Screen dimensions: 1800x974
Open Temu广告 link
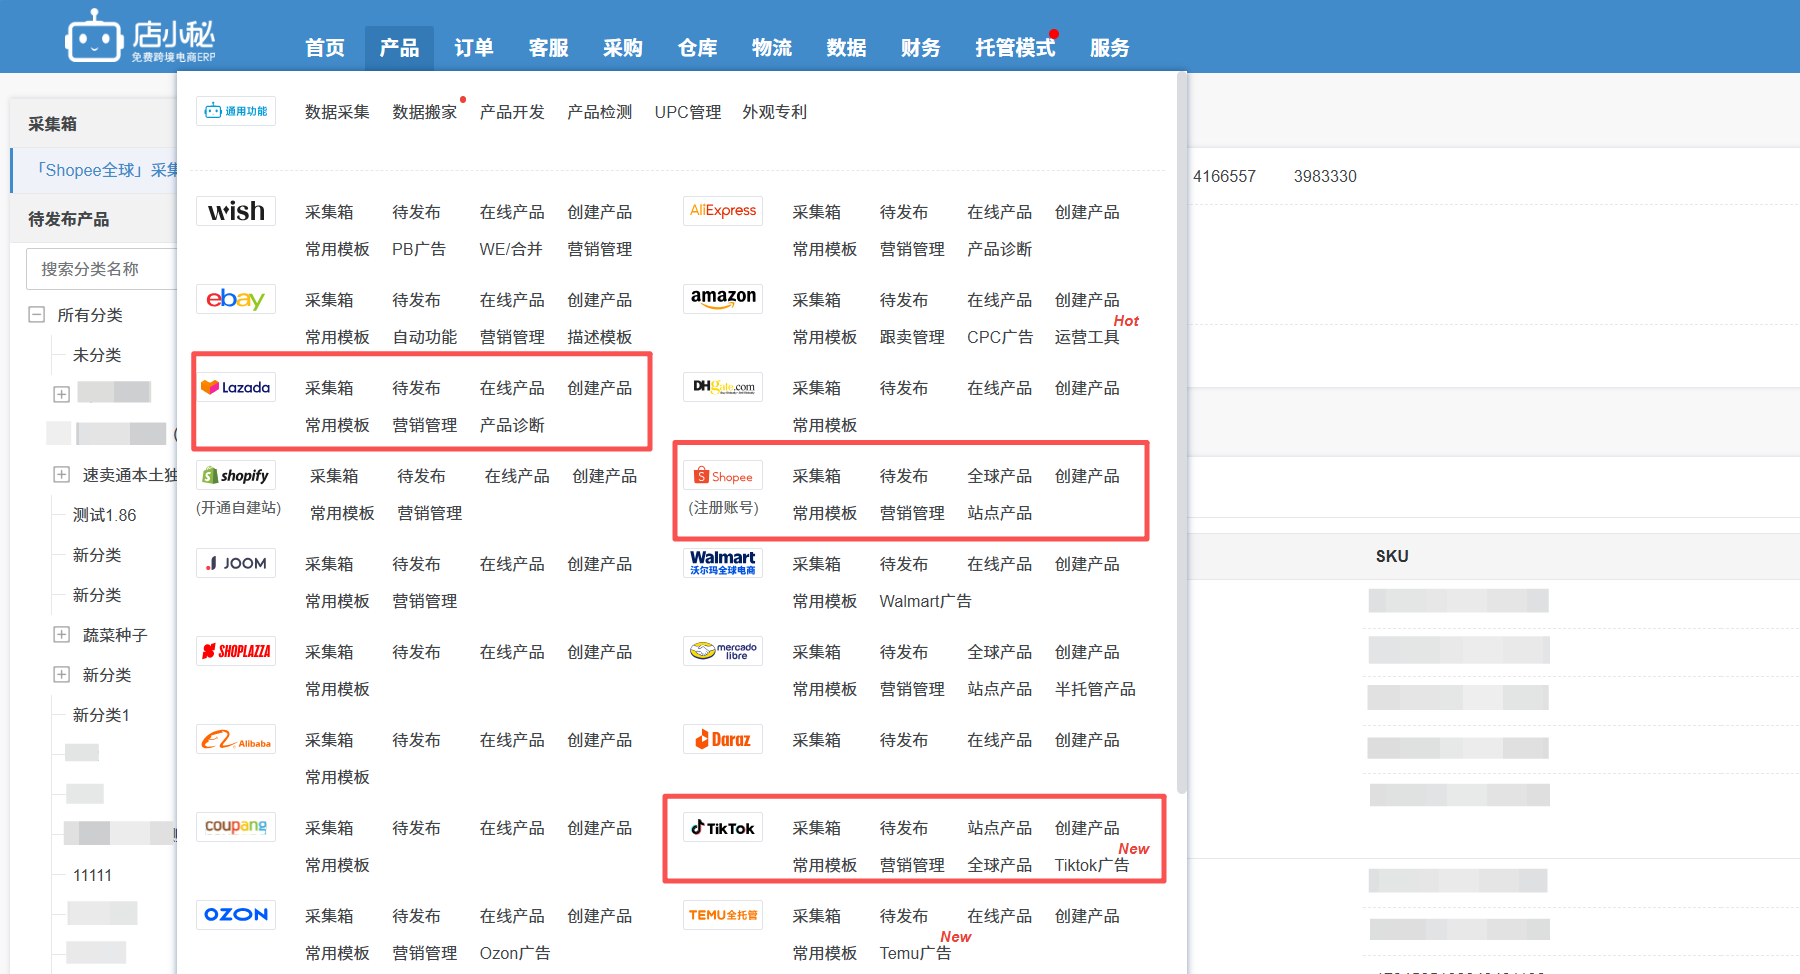[x=915, y=953]
